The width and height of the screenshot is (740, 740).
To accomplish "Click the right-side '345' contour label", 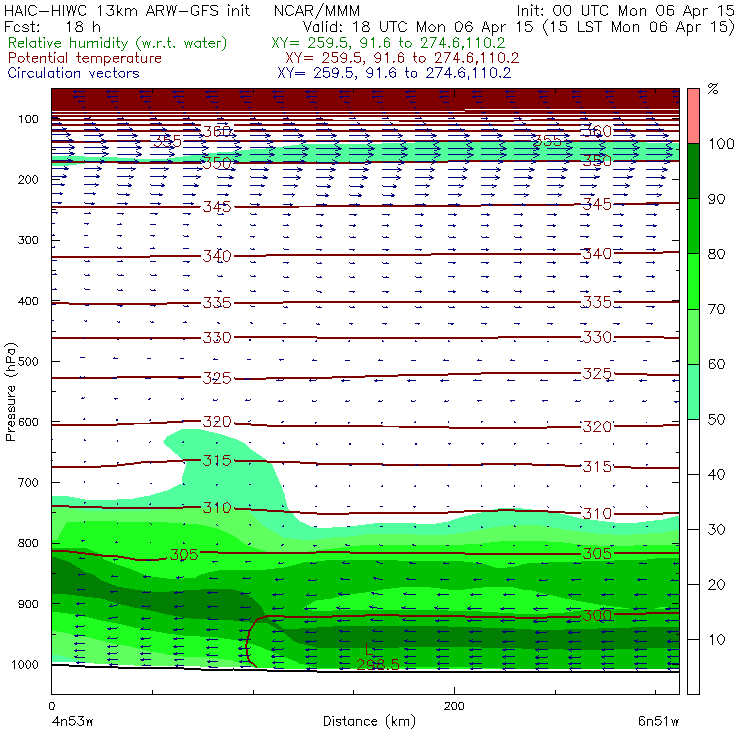I will (597, 204).
